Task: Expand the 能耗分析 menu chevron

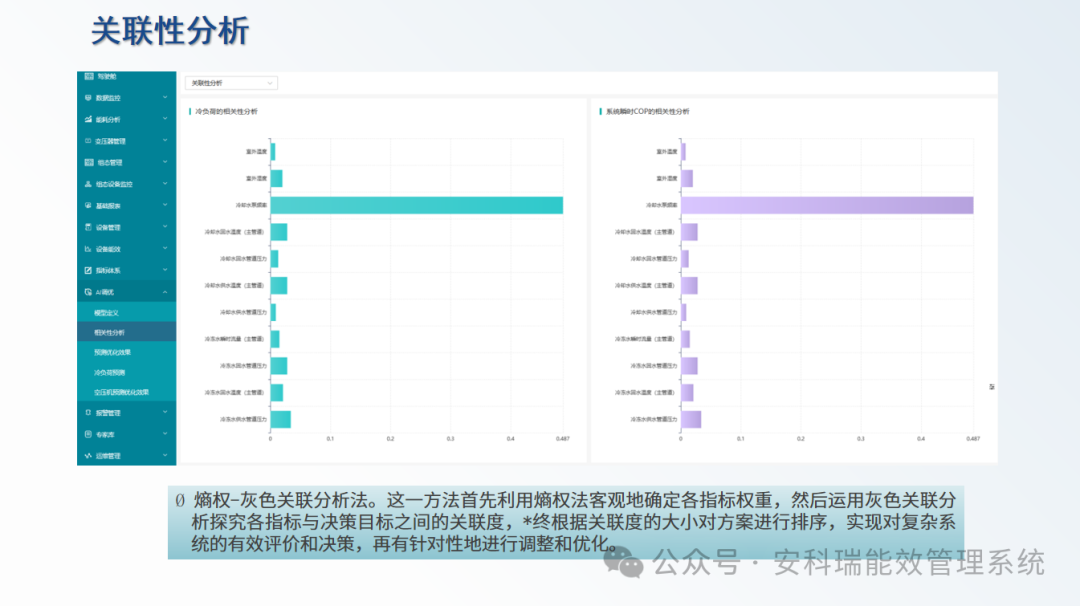Action: [x=165, y=119]
